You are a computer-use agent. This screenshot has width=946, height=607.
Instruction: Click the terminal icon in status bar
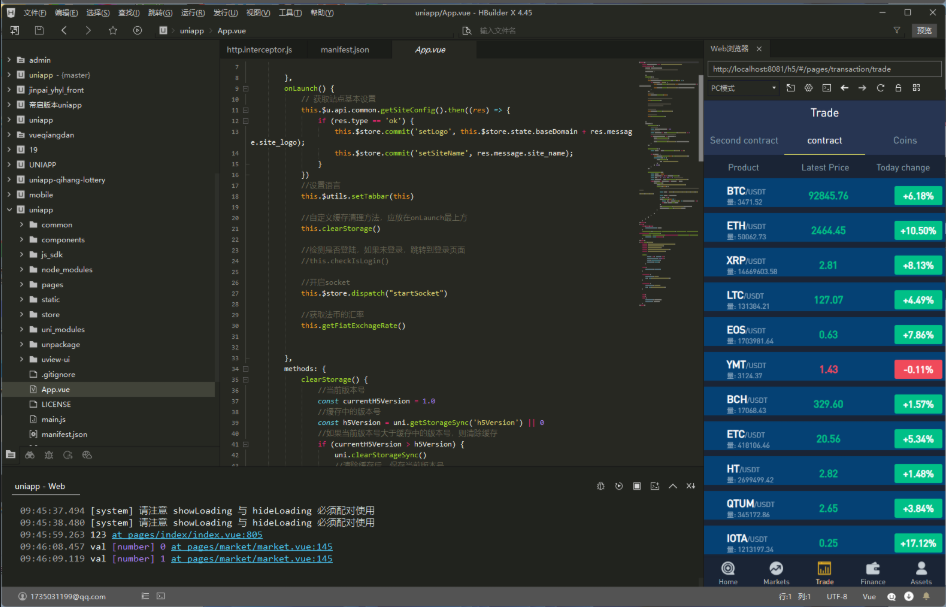160,596
